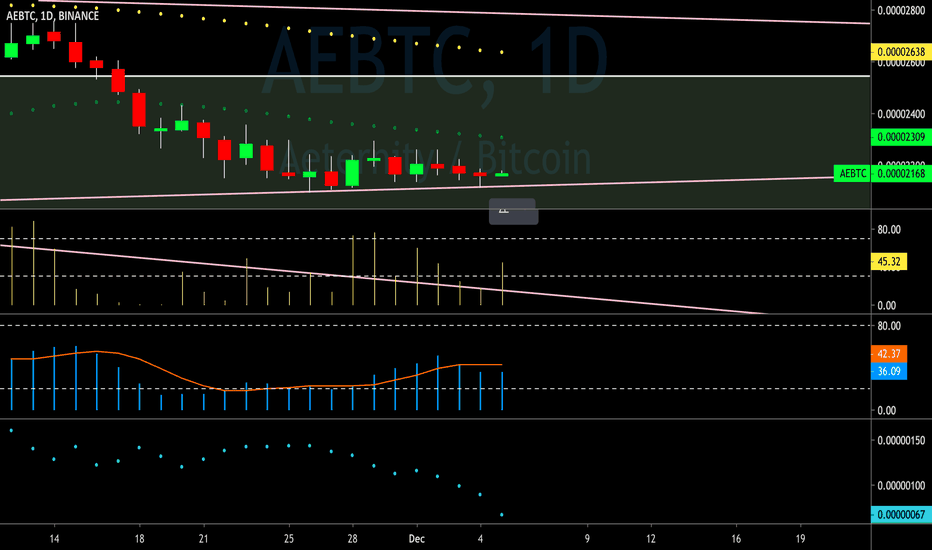Viewport: 932px width, 550px height.
Task: Click date label 16 on time axis
Action: pos(736,539)
